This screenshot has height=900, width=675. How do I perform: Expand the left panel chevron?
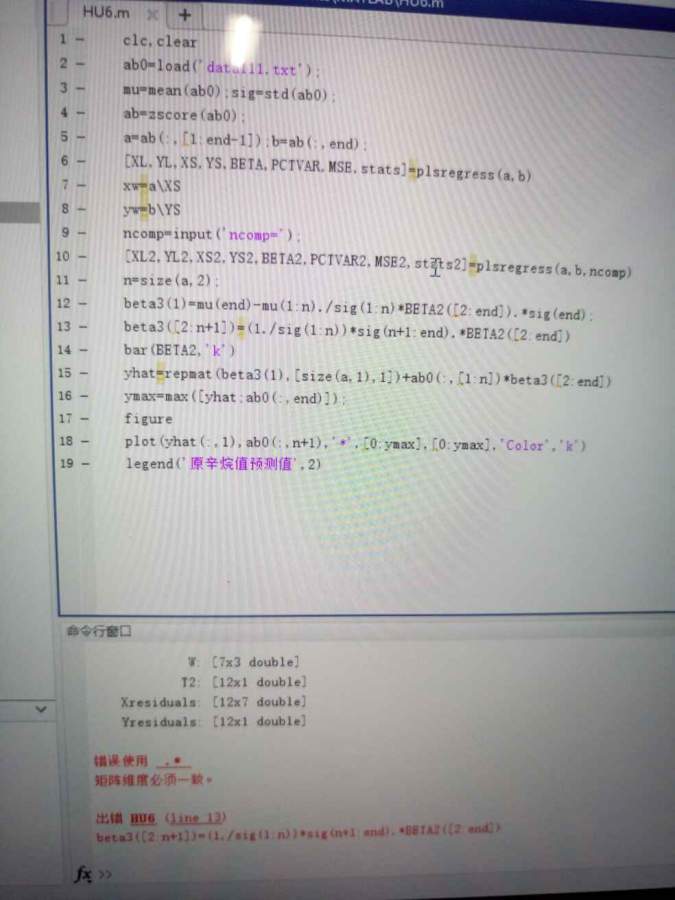pos(41,709)
